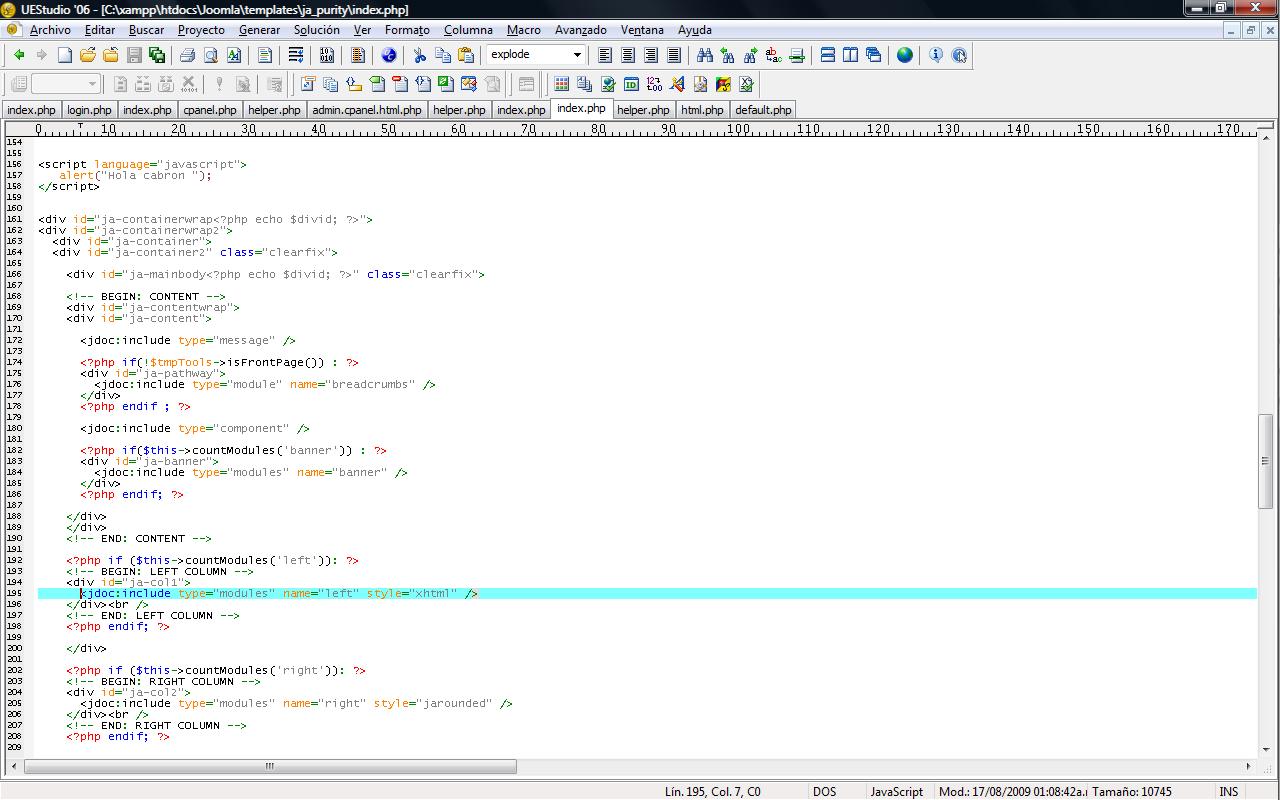Click the green Back arrow icon
This screenshot has width=1280, height=800.
coord(18,55)
